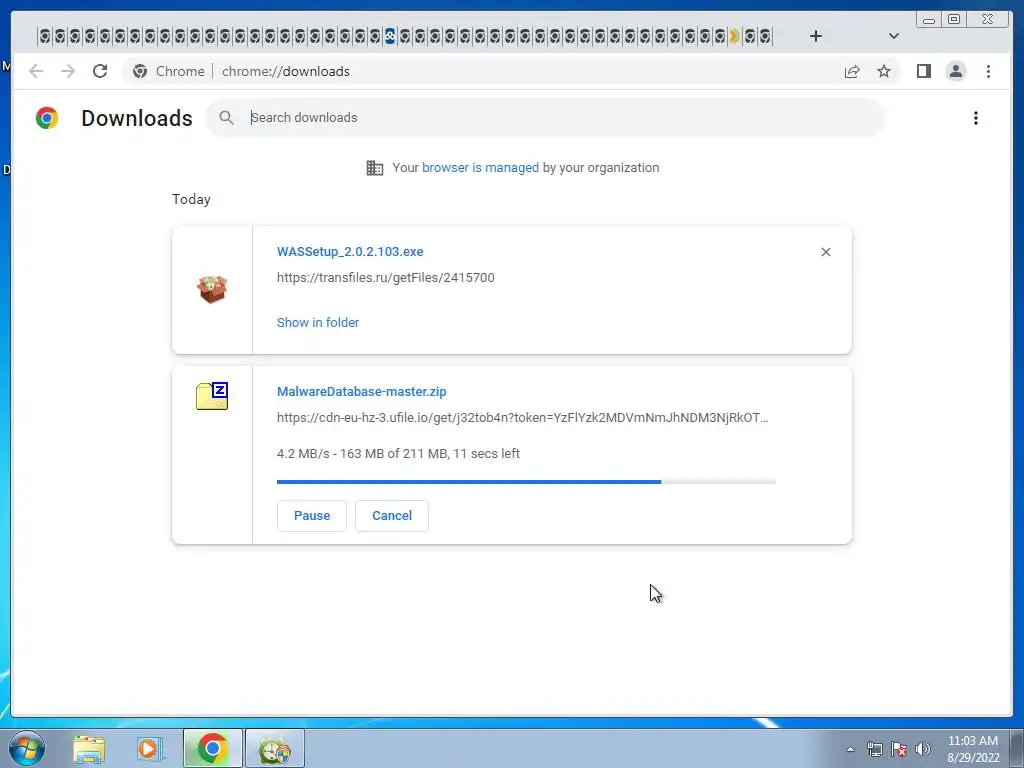Click the Chrome site info icon in address bar

click(x=140, y=71)
